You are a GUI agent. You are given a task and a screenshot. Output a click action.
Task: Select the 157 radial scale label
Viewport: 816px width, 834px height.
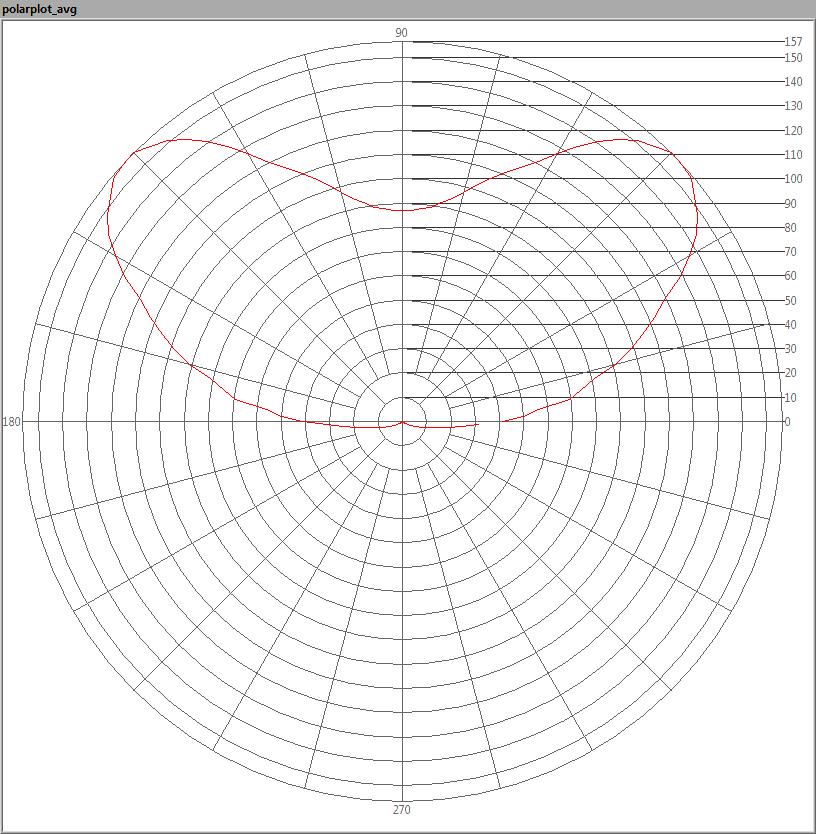click(793, 42)
